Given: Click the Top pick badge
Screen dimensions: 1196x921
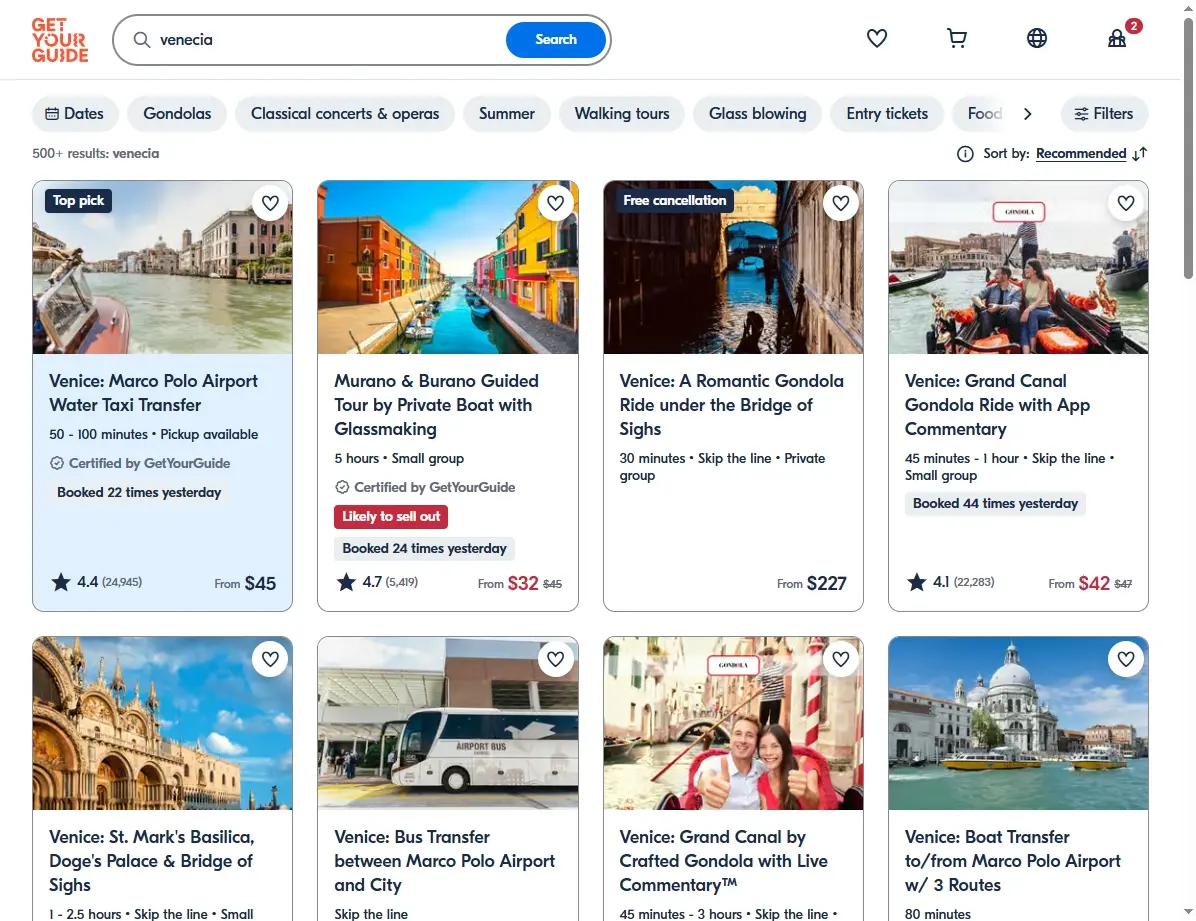Looking at the screenshot, I should (x=79, y=201).
